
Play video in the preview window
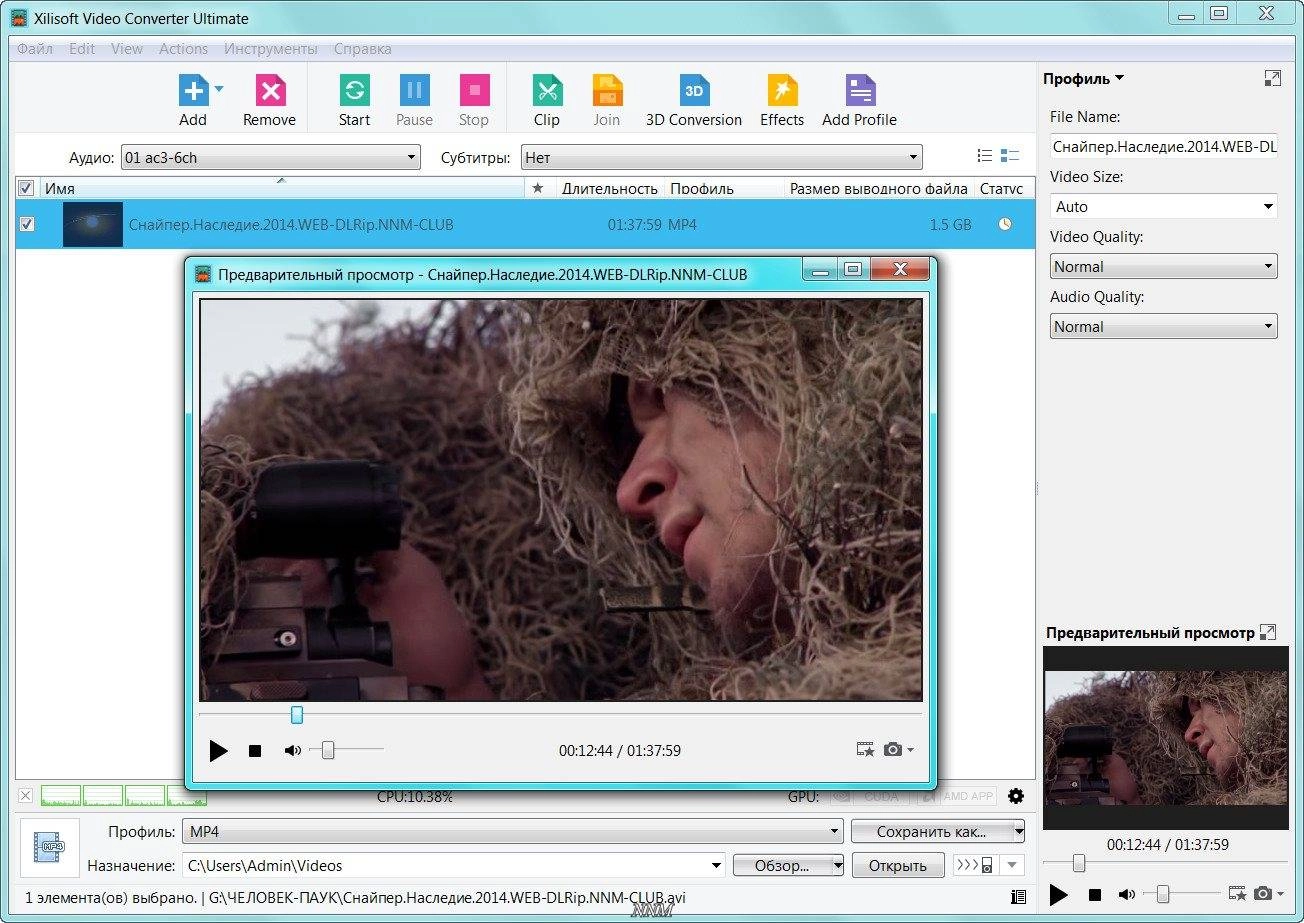point(218,750)
